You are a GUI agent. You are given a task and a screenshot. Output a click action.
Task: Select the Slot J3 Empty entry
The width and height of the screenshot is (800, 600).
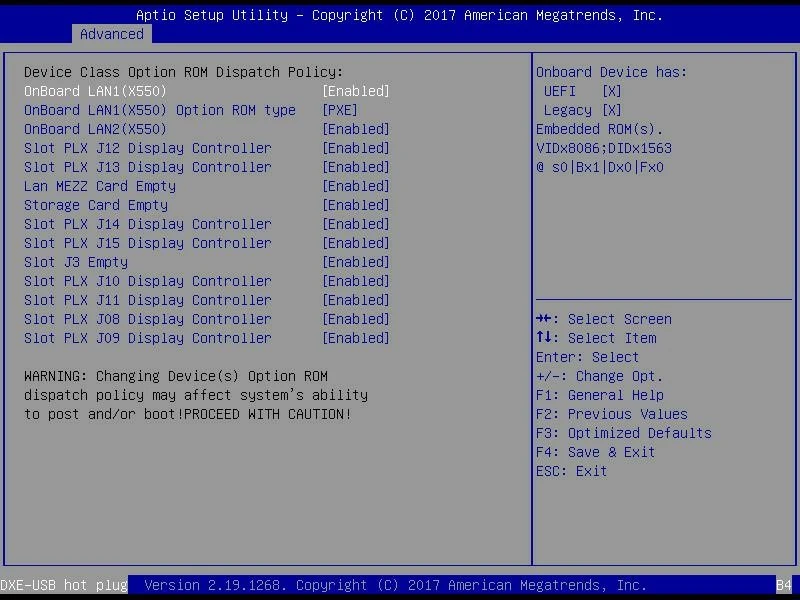[x=75, y=262]
